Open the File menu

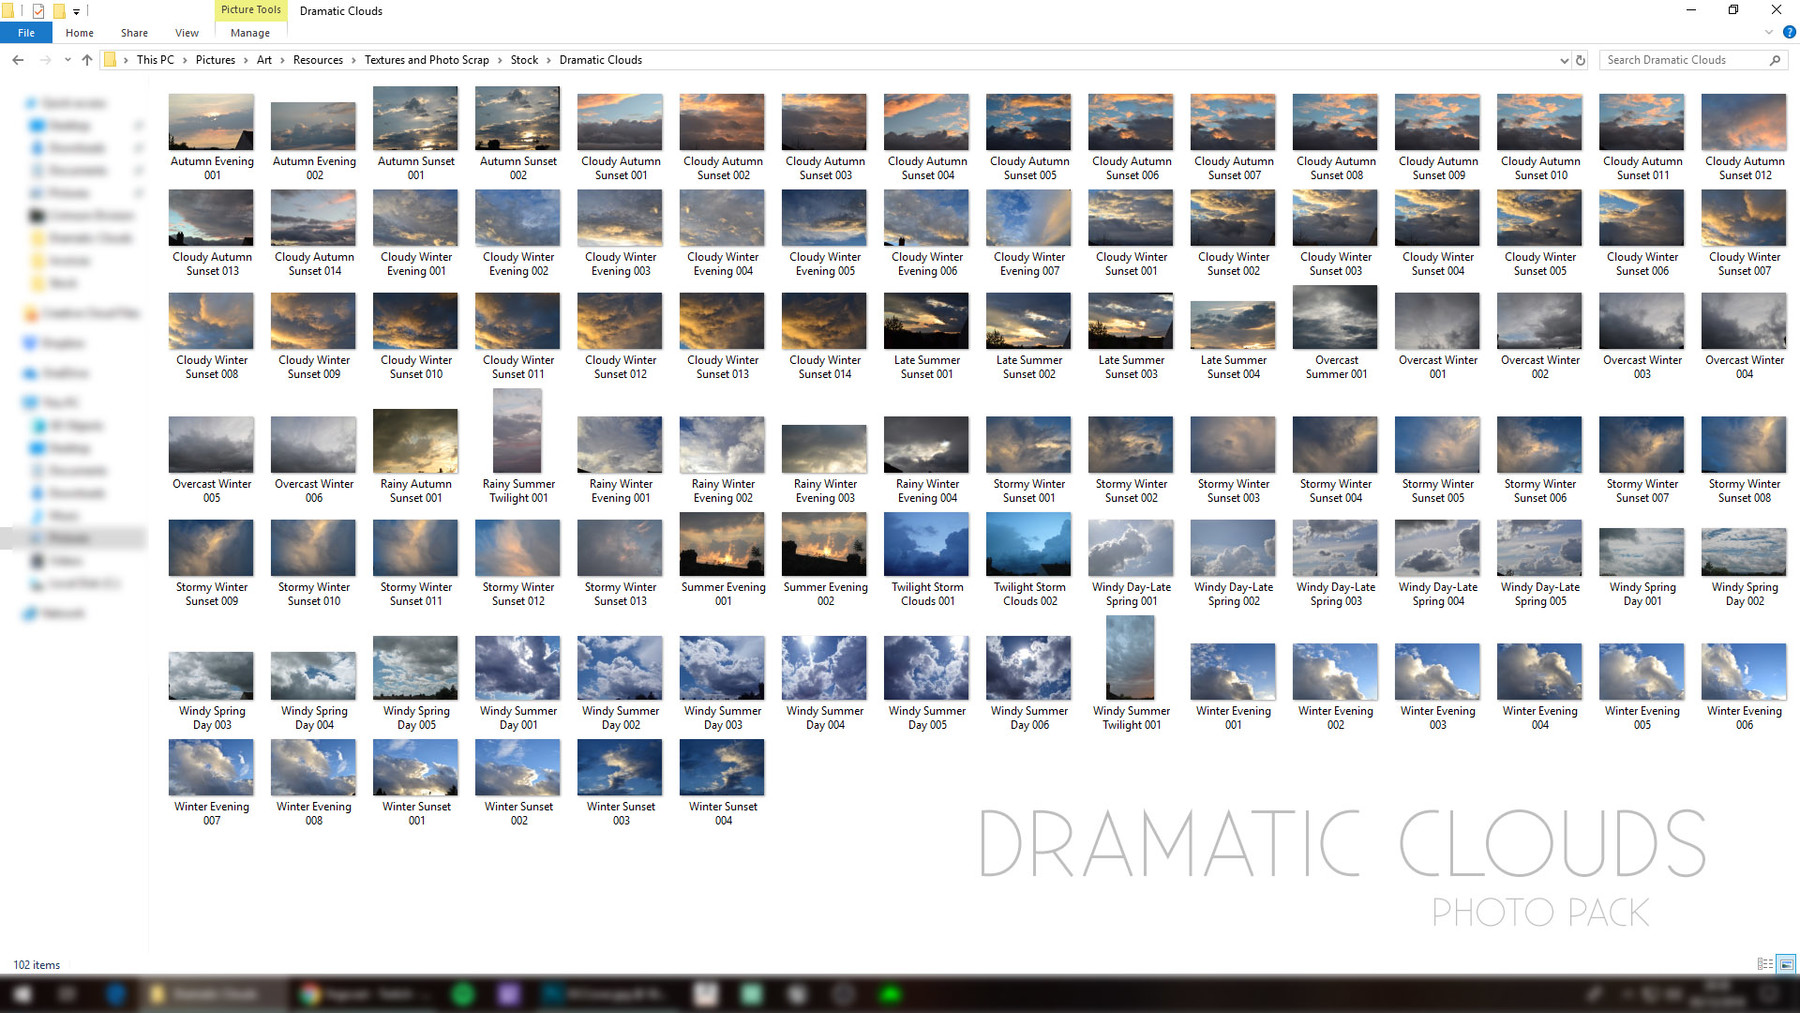(26, 33)
